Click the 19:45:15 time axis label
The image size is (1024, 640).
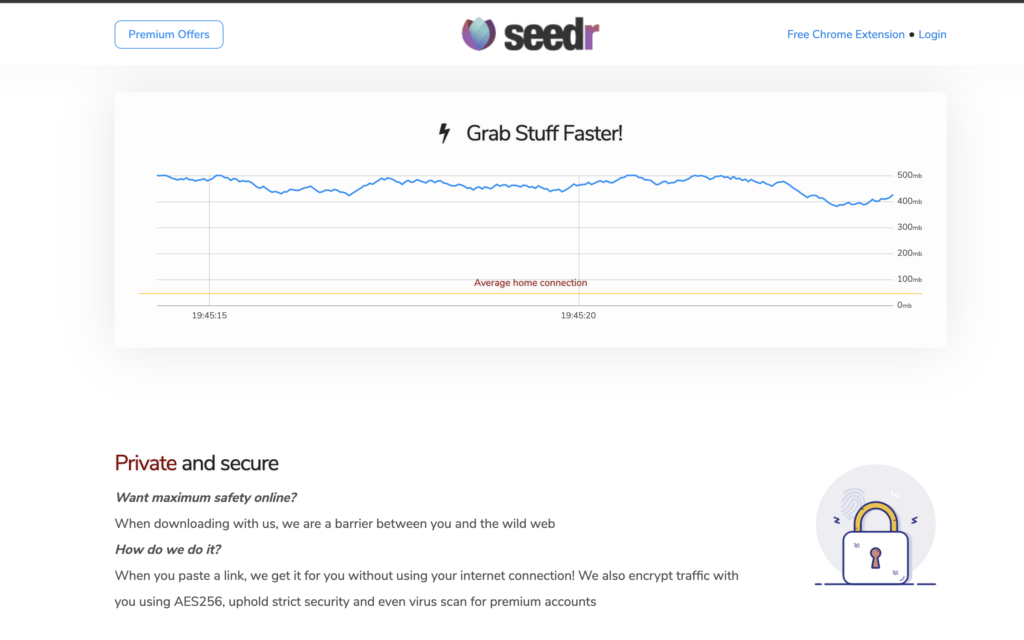[x=209, y=315]
